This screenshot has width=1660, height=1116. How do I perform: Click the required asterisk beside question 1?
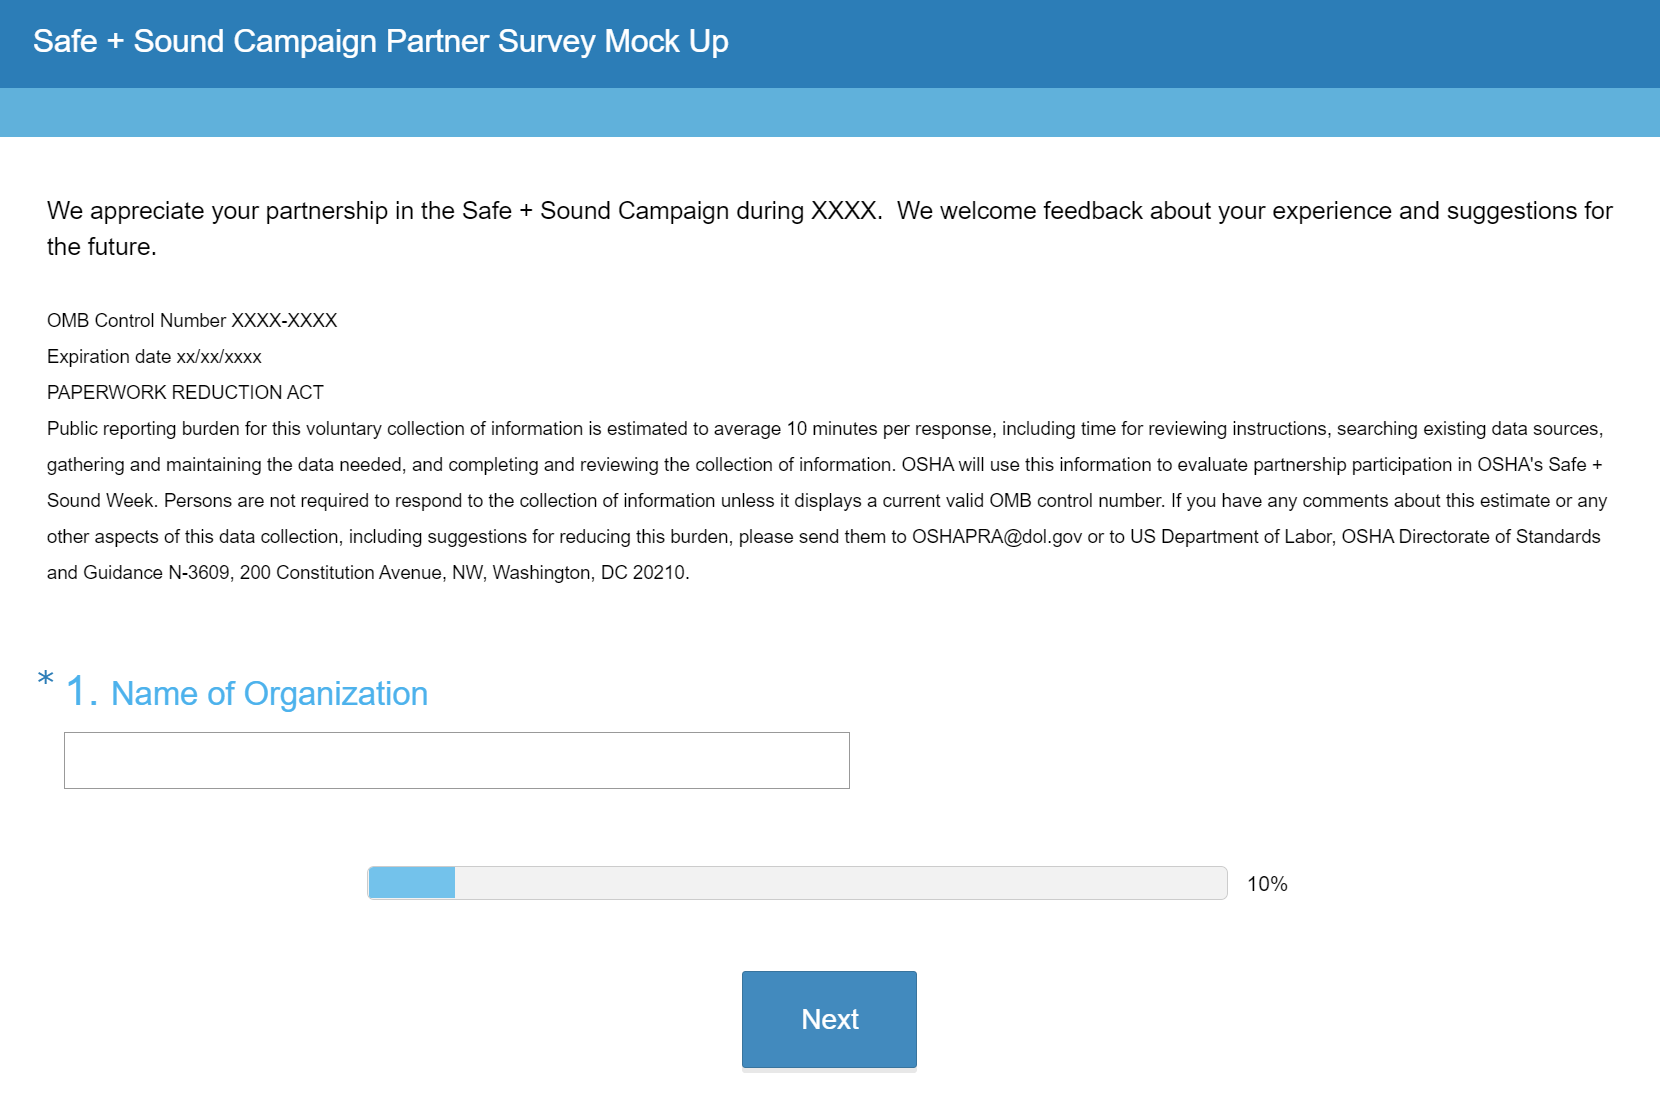45,680
